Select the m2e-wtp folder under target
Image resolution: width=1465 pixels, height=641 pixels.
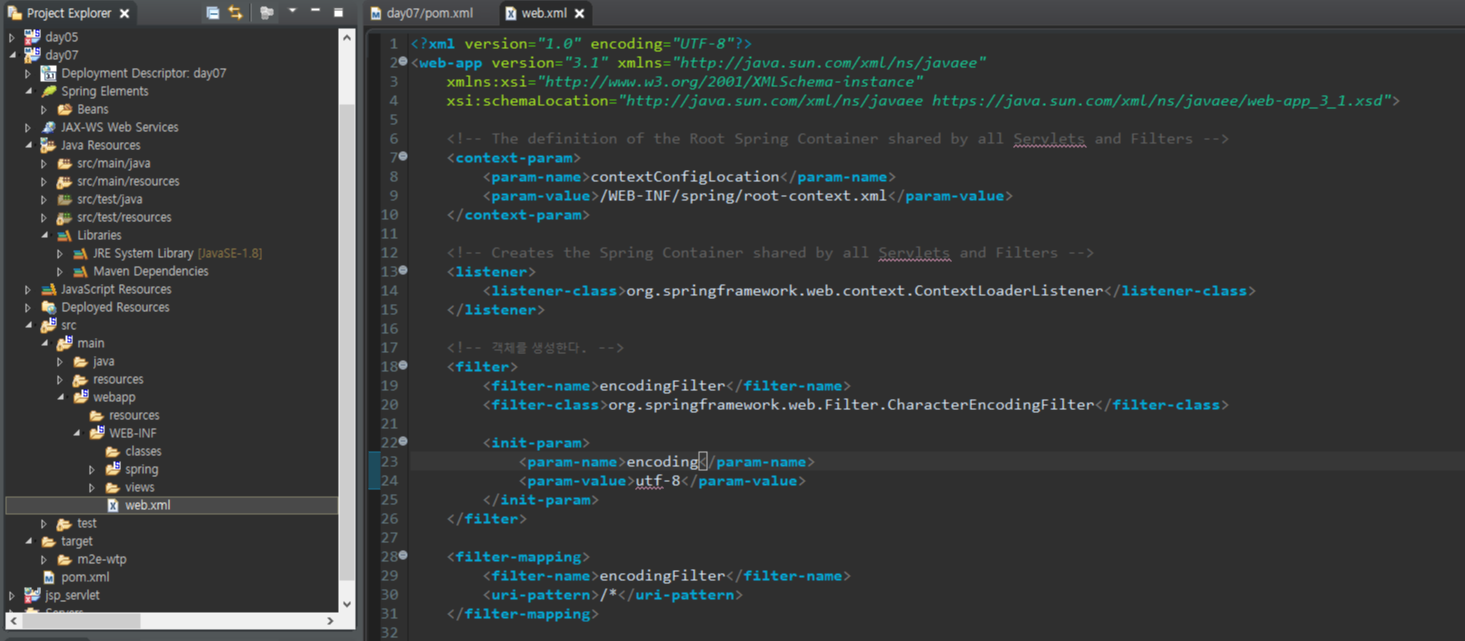[101, 559]
